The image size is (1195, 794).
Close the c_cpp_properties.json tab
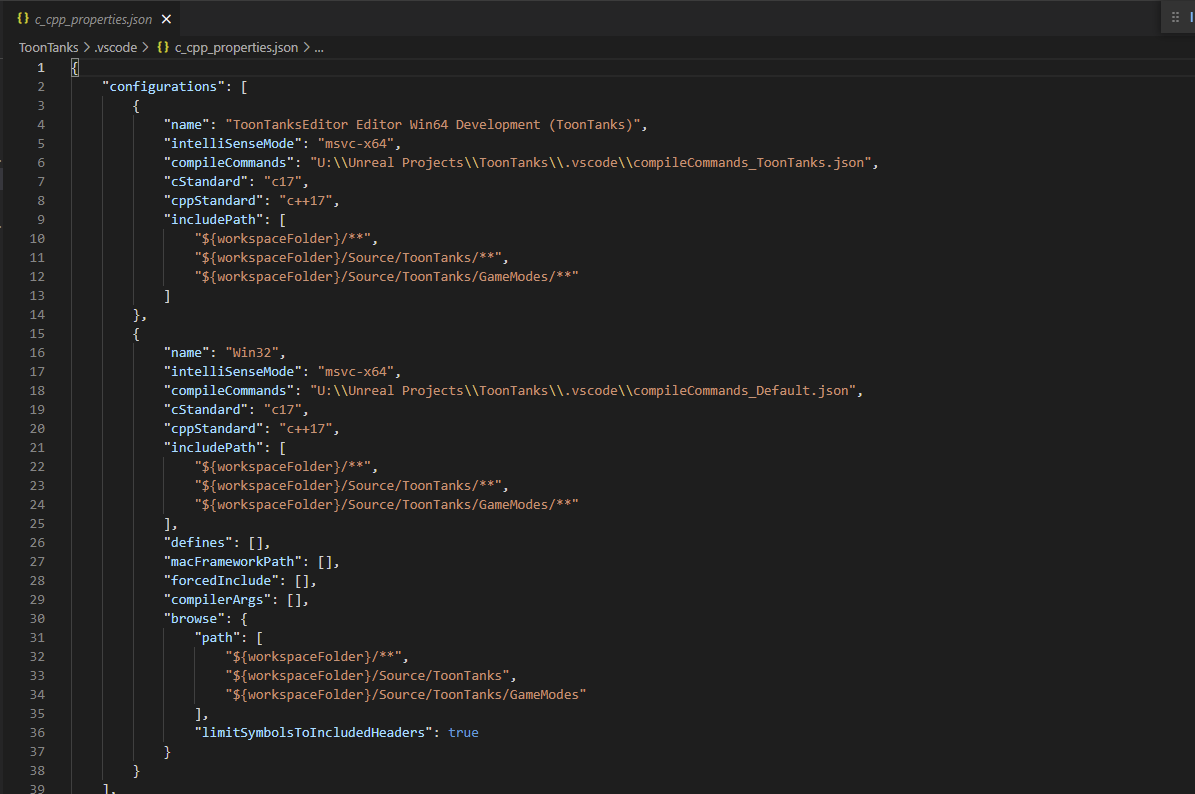tap(166, 18)
